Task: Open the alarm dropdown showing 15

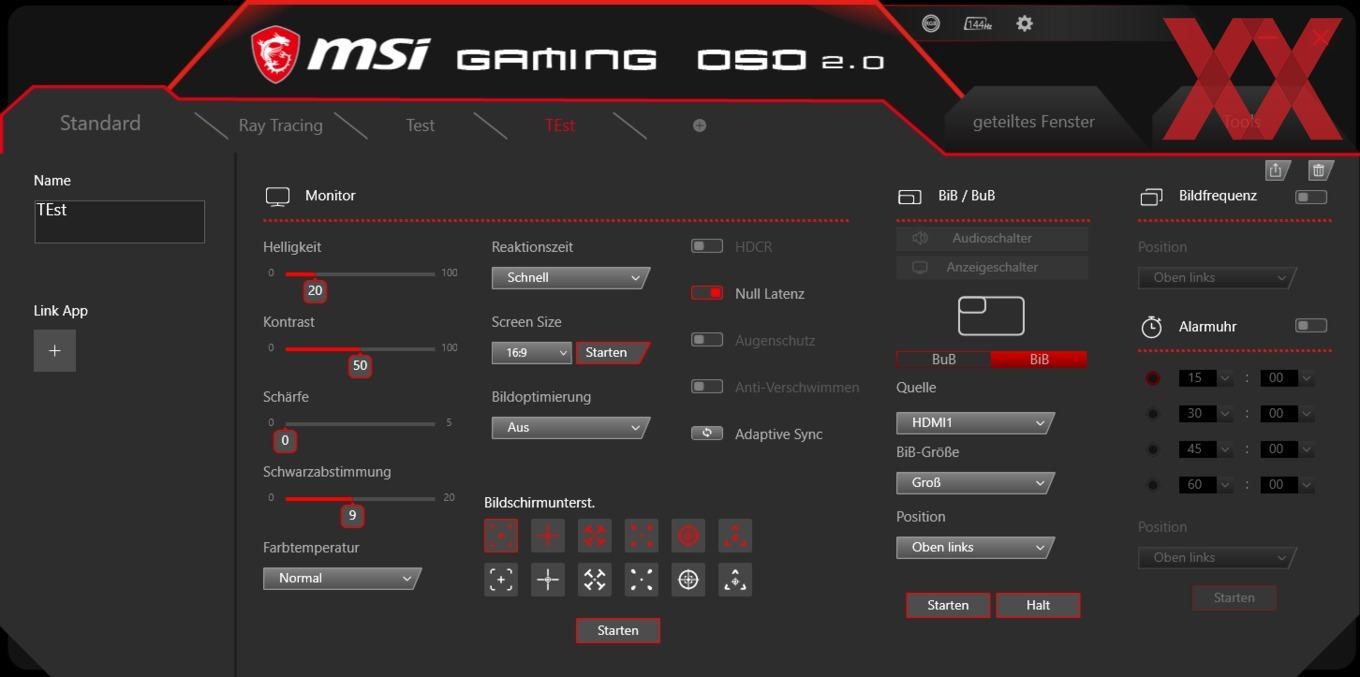Action: [x=1206, y=378]
